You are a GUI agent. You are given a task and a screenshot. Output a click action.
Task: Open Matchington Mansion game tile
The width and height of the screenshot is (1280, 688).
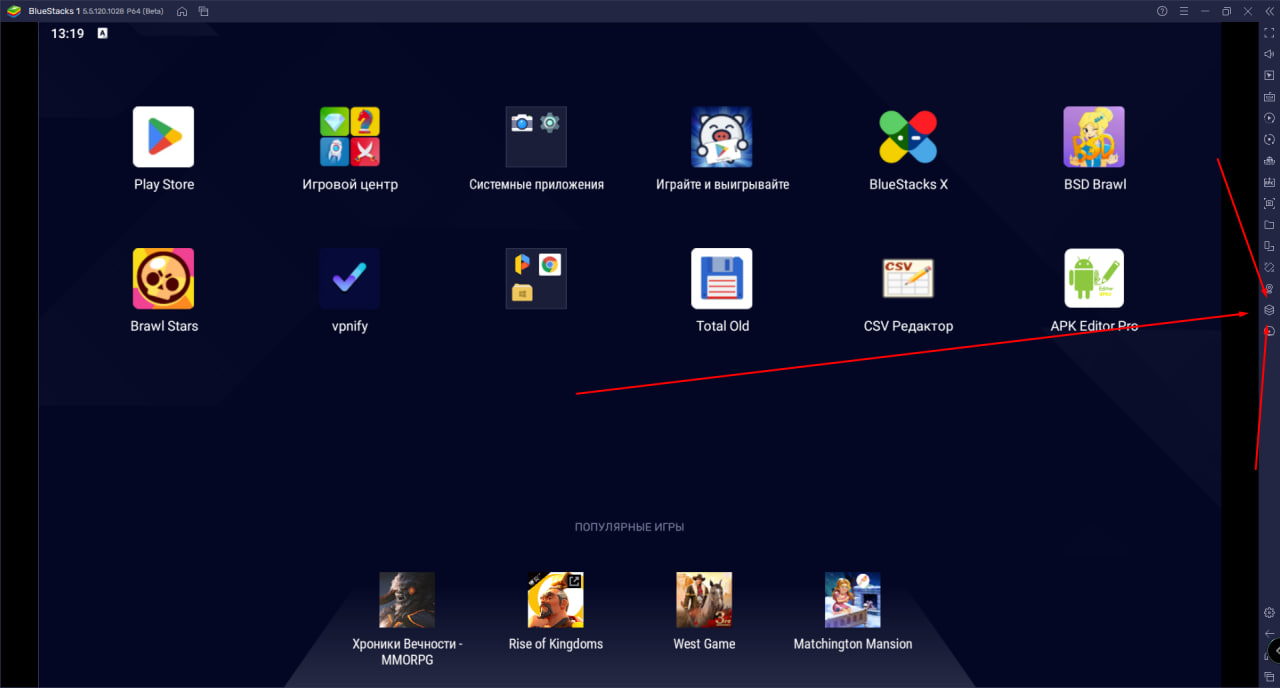853,600
